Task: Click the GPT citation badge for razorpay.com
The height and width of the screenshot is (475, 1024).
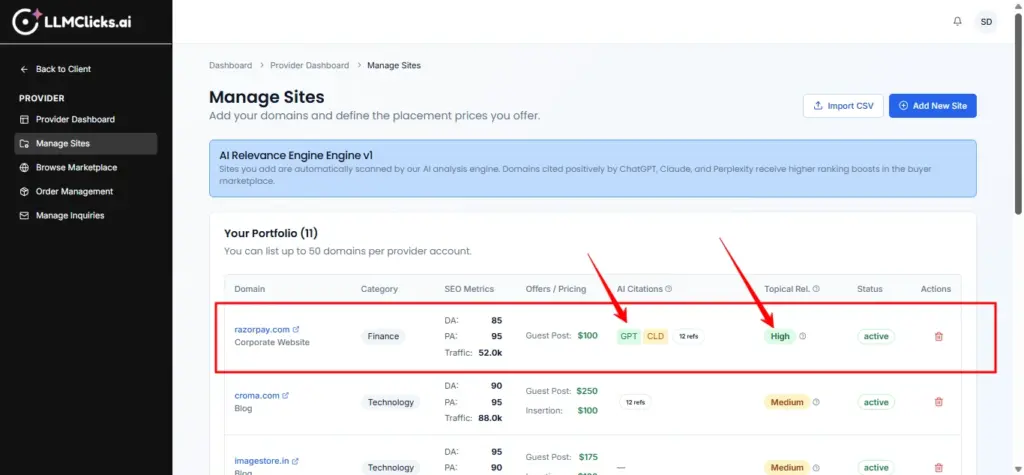Action: pyautogui.click(x=629, y=336)
